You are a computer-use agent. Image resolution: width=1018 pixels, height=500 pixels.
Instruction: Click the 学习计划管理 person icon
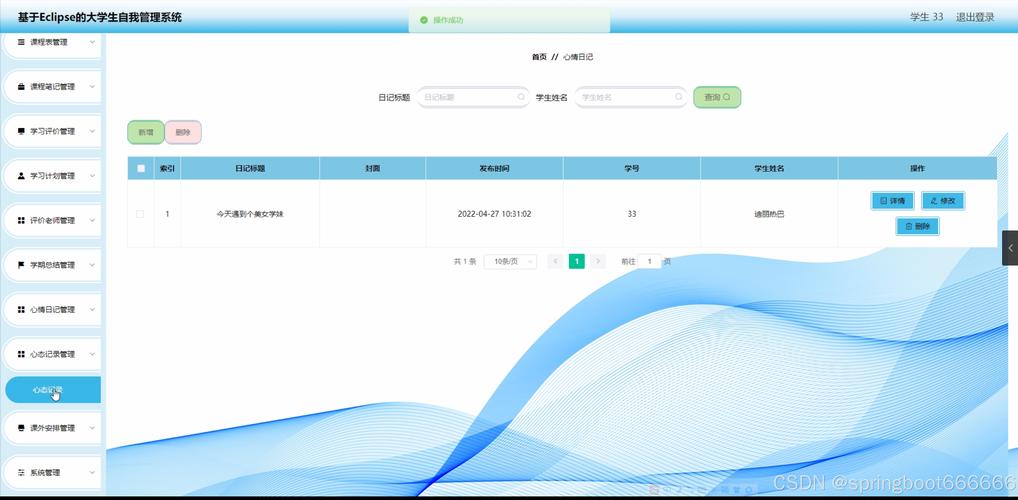(21, 176)
